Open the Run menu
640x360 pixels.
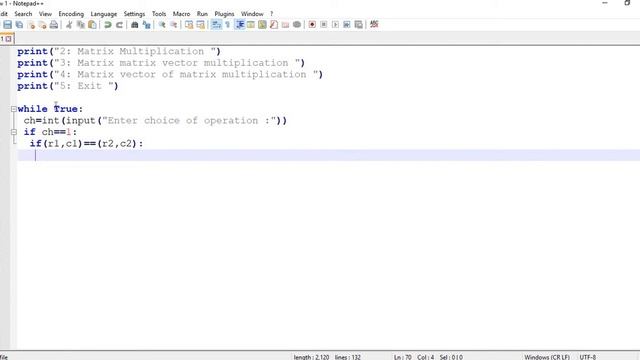202,14
